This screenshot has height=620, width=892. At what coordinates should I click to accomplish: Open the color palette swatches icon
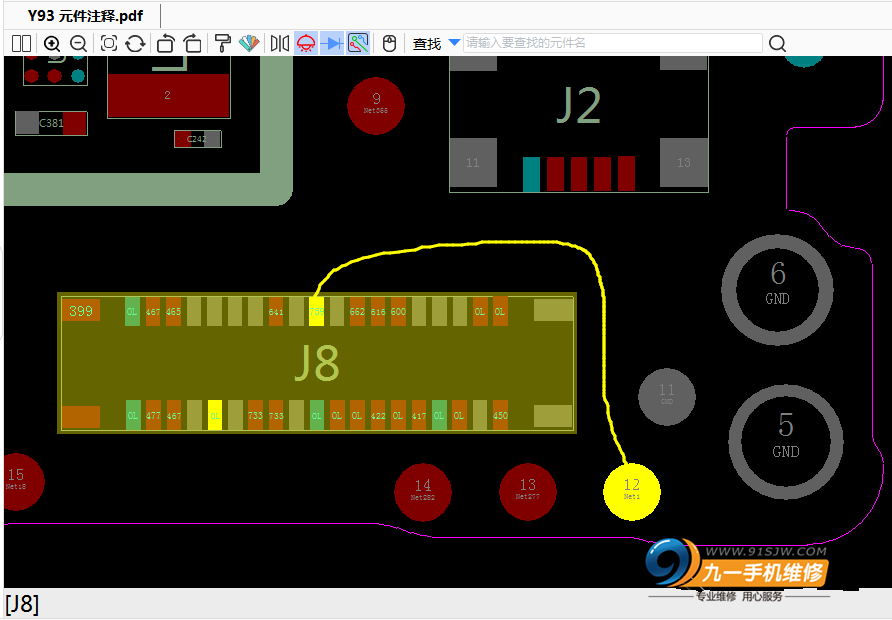[249, 43]
